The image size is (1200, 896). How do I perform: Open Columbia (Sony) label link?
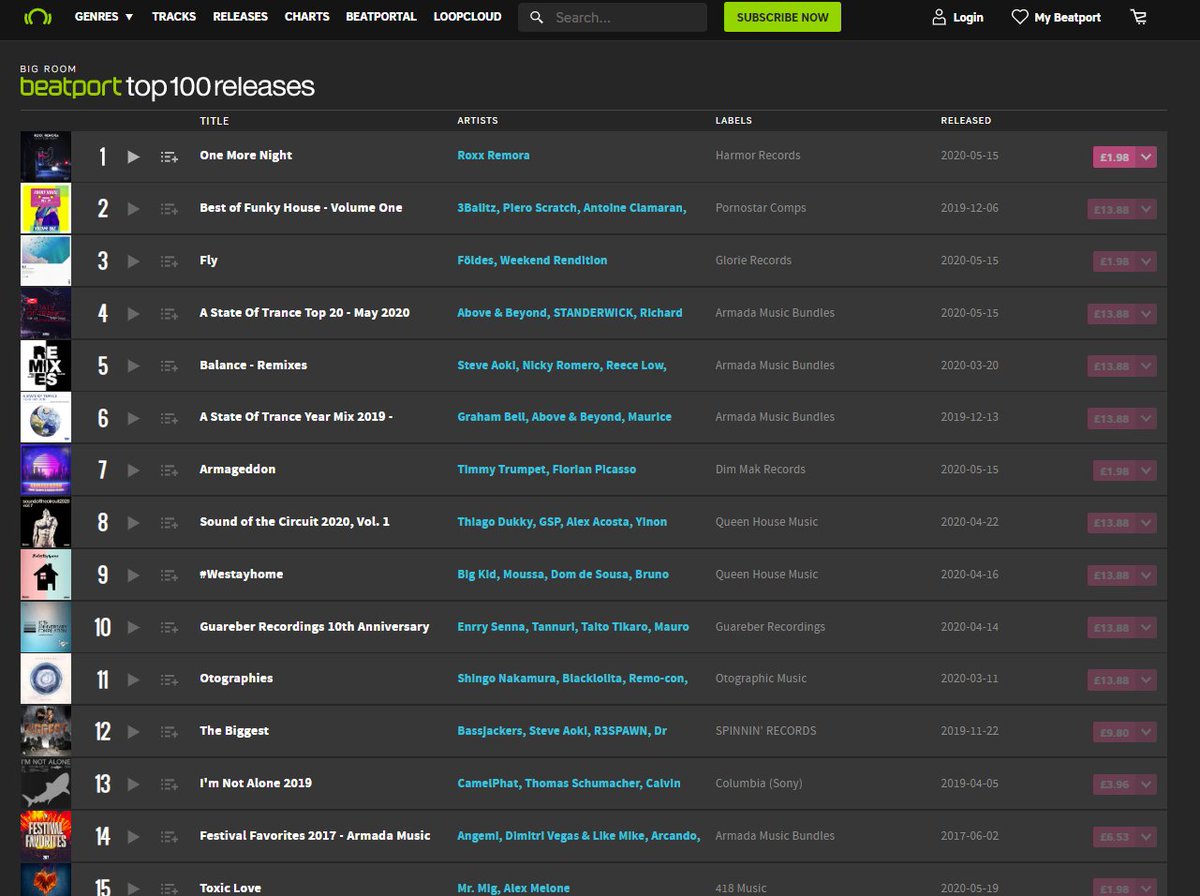(759, 784)
